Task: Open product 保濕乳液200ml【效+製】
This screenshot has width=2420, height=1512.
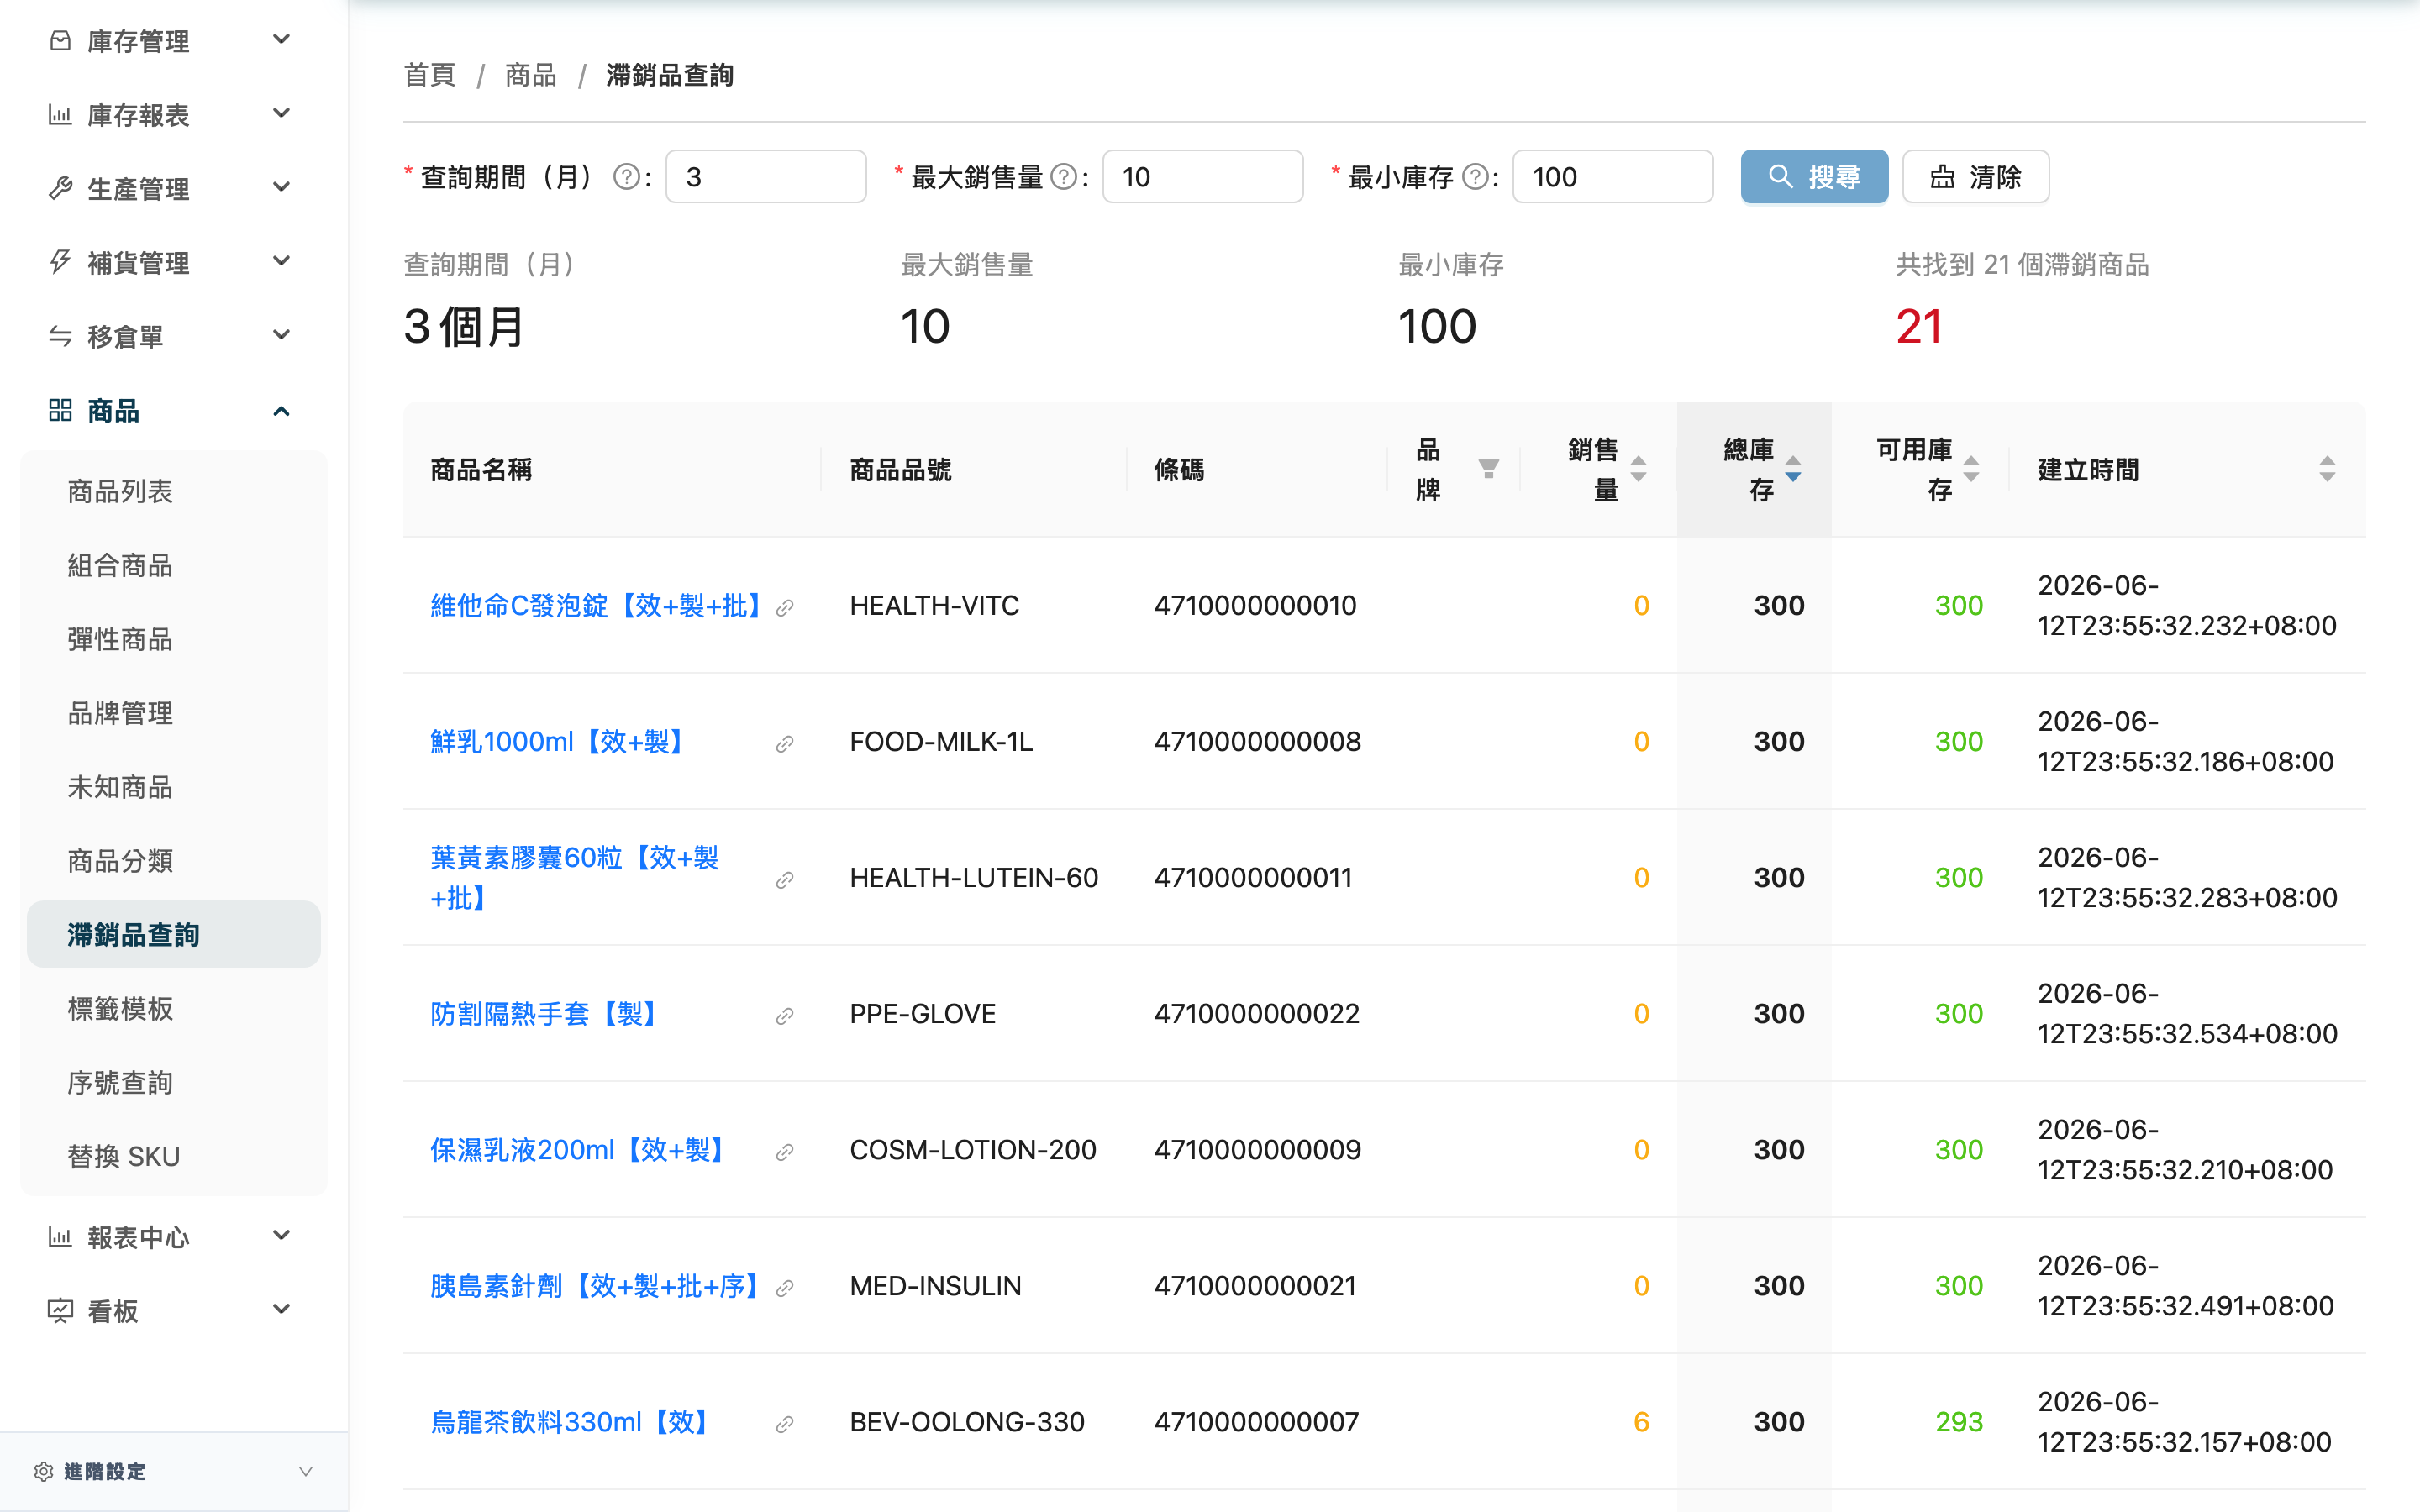Action: click(579, 1150)
